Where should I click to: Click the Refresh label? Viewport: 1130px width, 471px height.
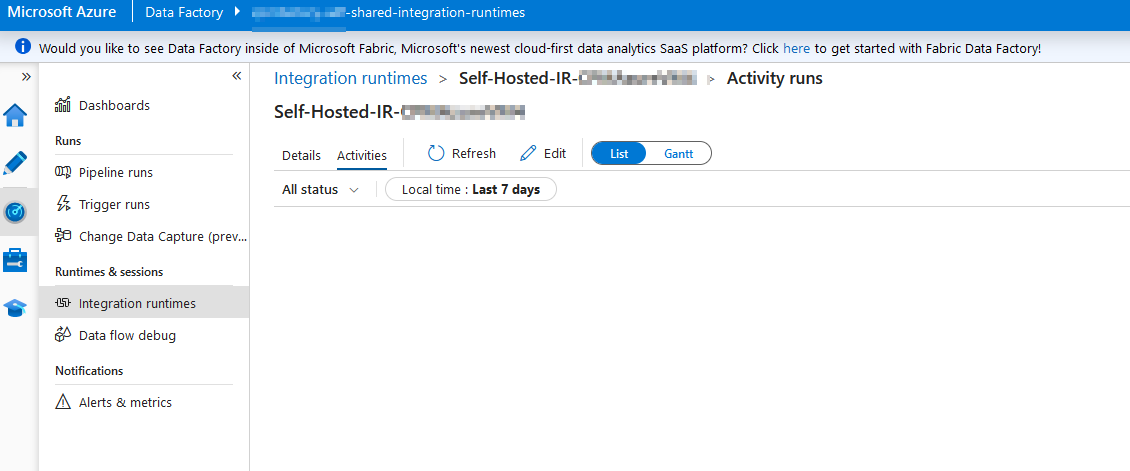click(473, 153)
